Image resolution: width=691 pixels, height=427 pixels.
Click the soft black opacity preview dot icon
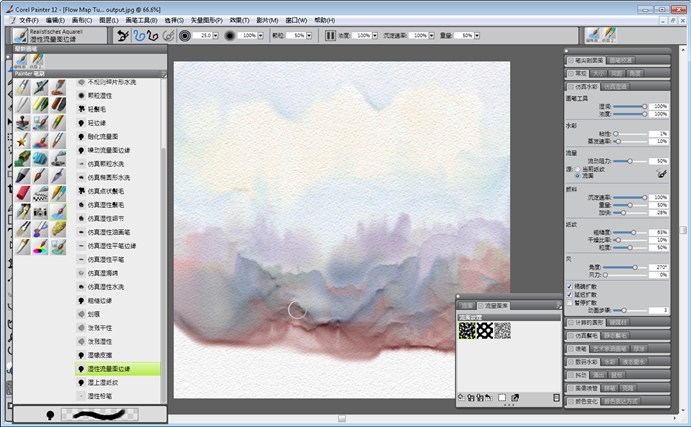[229, 35]
